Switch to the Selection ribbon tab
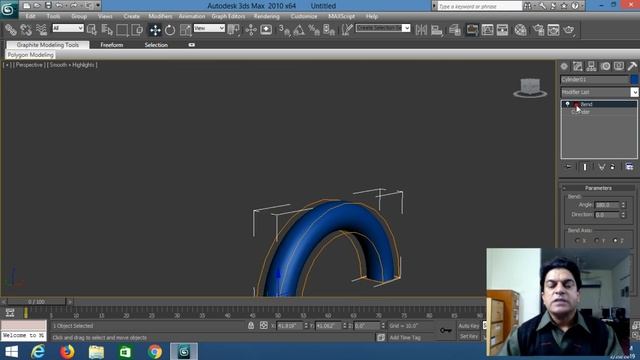The width and height of the screenshot is (640, 360). point(156,45)
